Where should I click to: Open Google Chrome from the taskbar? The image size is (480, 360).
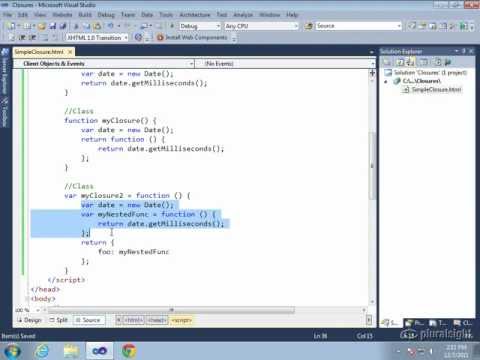click(129, 351)
